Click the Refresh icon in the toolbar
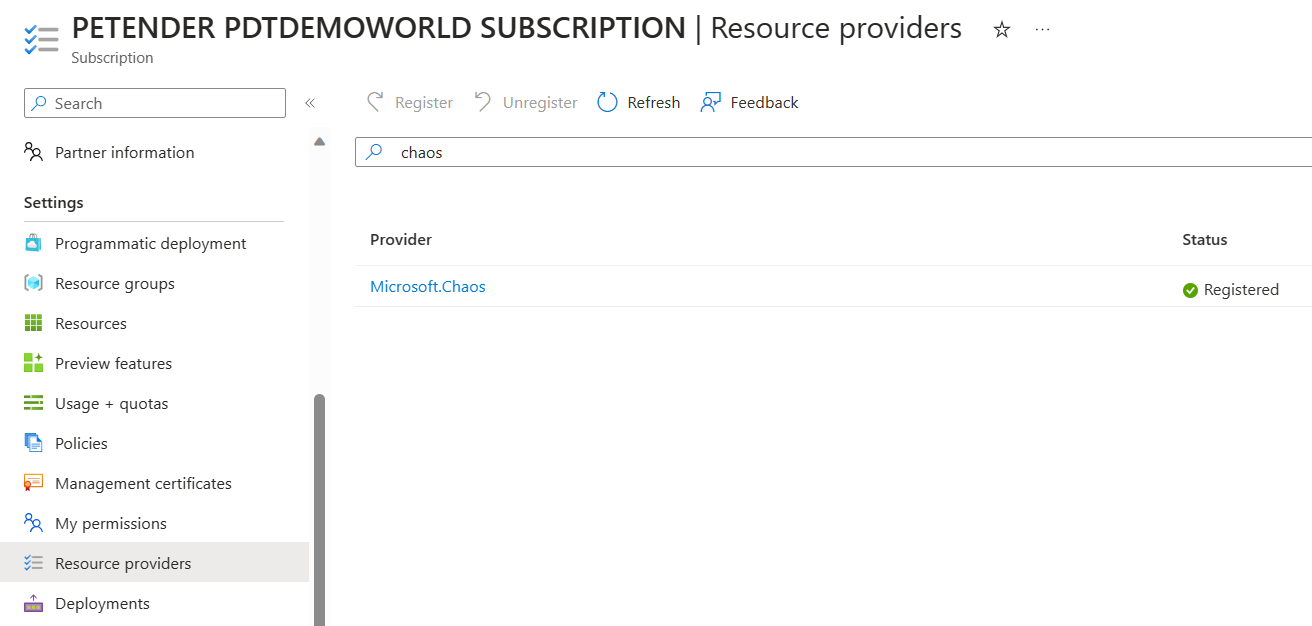 click(x=607, y=101)
